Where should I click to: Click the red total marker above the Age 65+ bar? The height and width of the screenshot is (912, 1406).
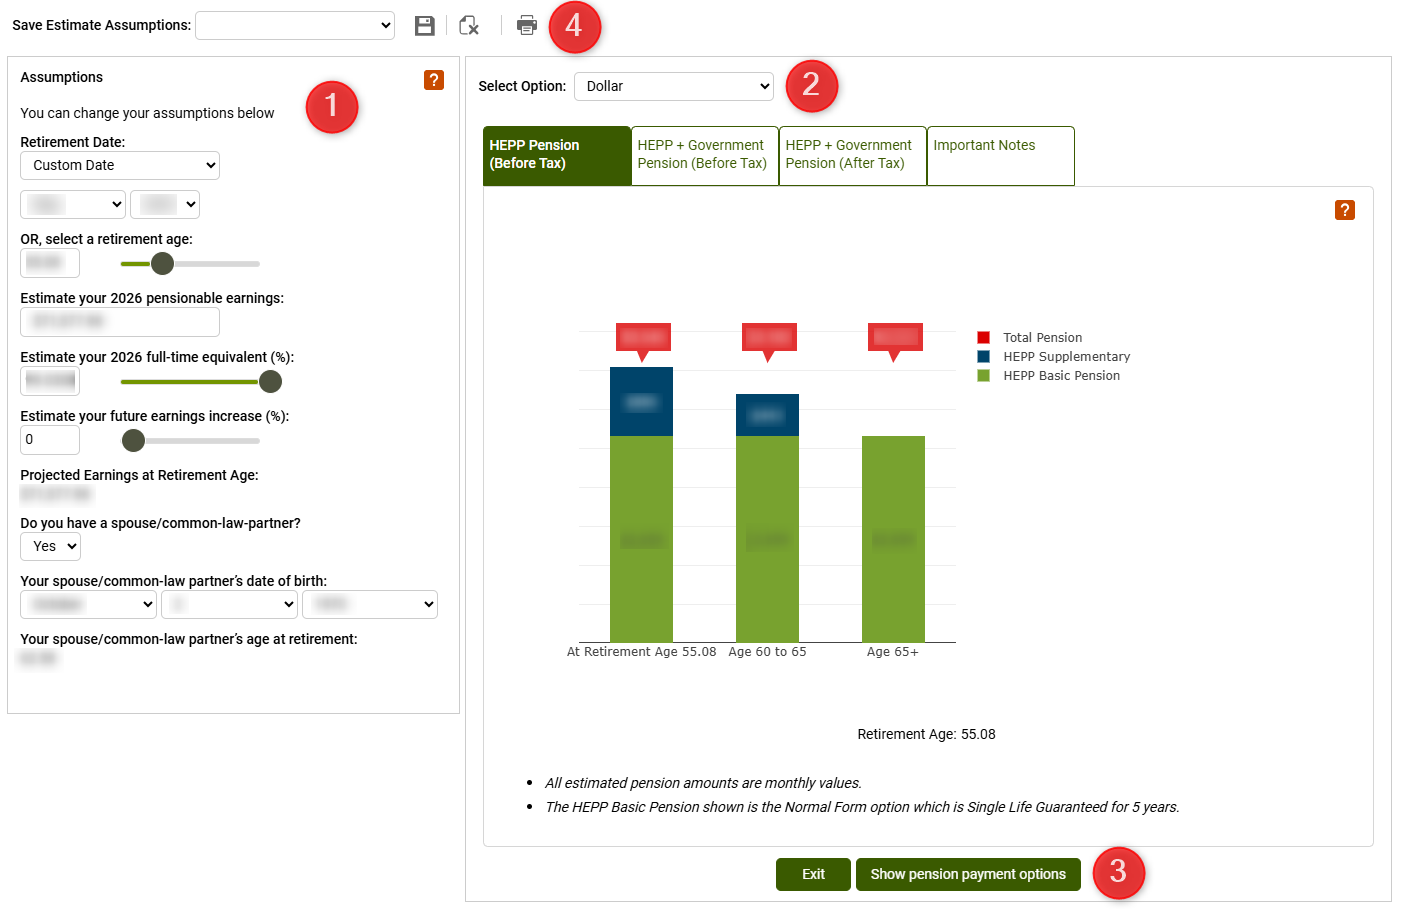pos(895,340)
